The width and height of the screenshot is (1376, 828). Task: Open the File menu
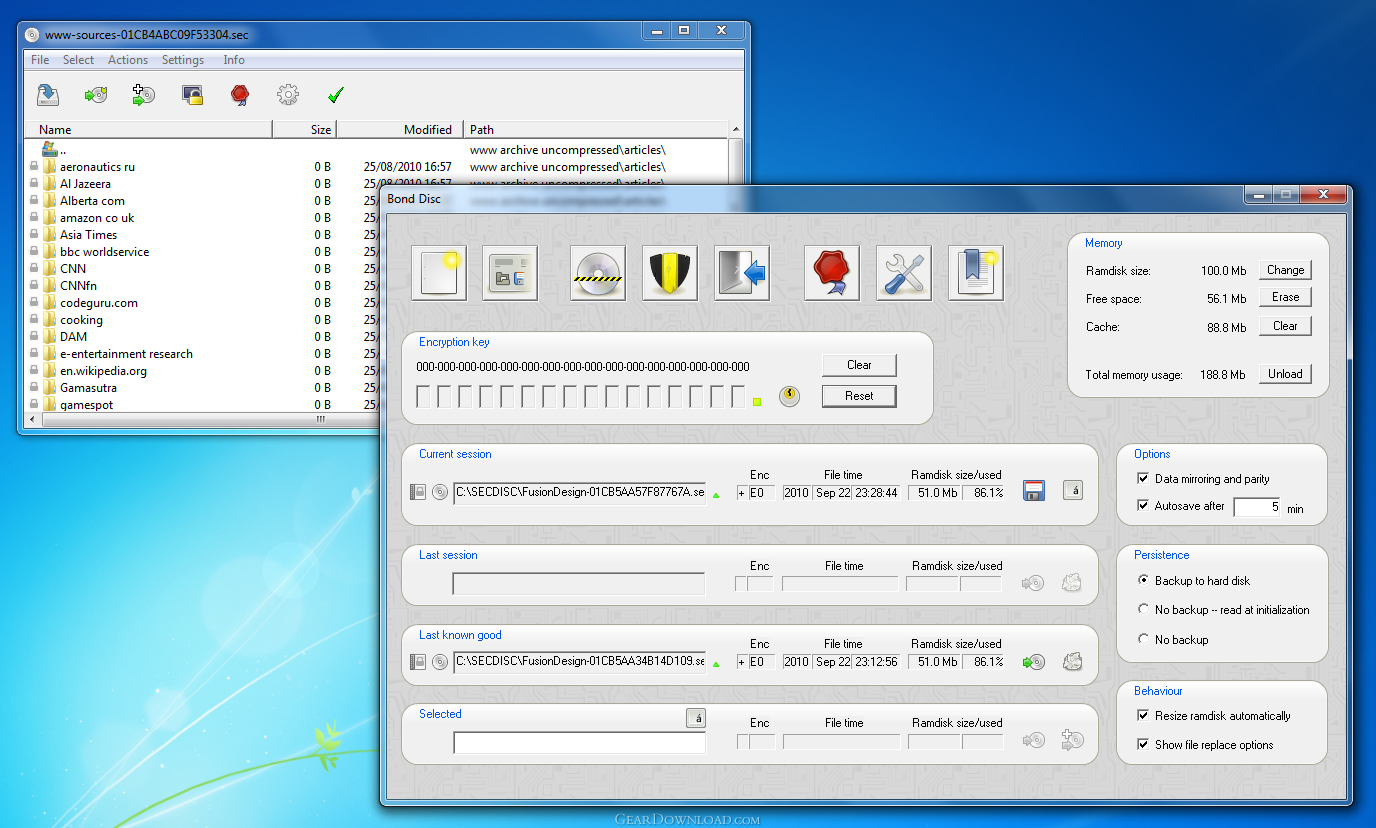pos(40,60)
